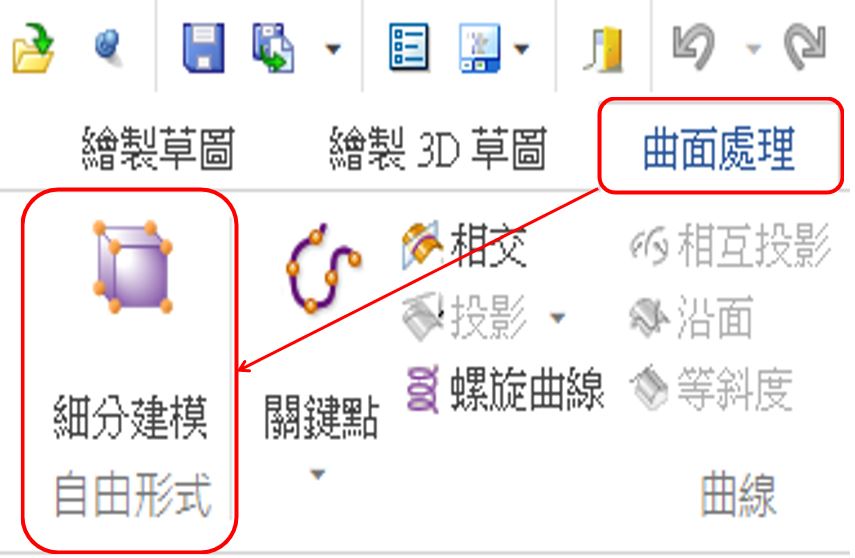Expand the window layout dropdown arrow
Image resolution: width=855 pixels, height=558 pixels.
point(521,49)
